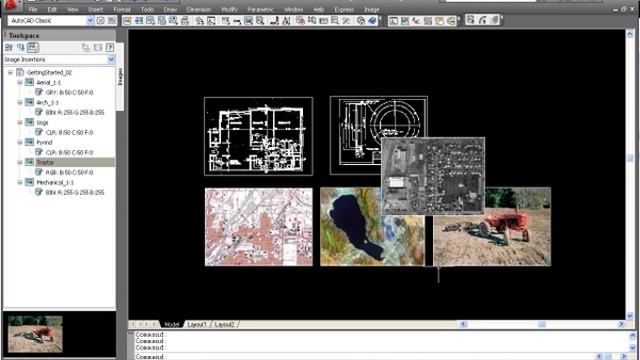Select the Aerial_1:1 tree item
The height and width of the screenshot is (360, 640).
point(49,82)
